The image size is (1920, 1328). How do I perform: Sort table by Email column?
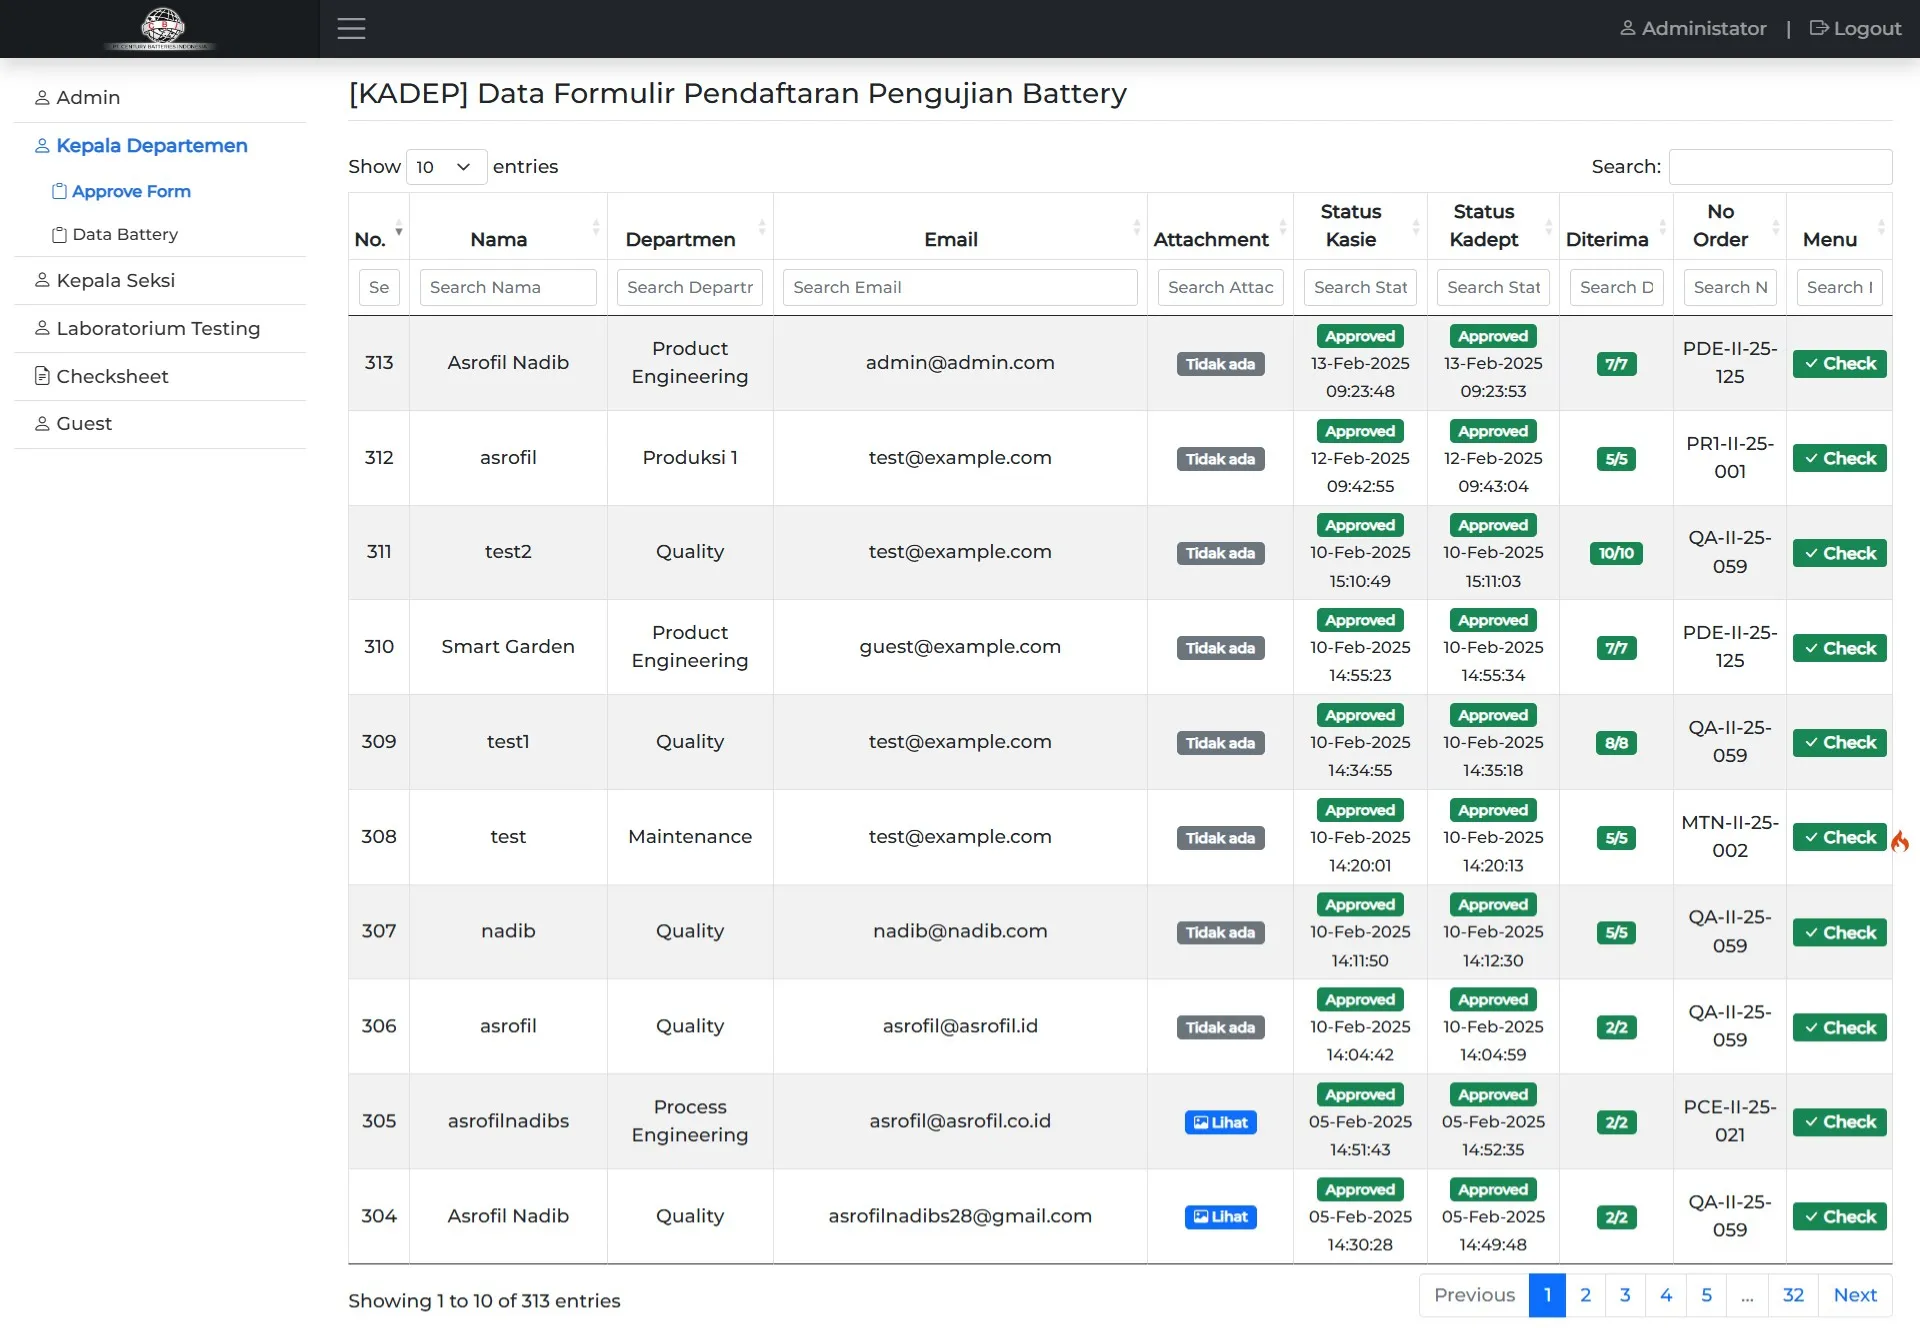[x=960, y=226]
